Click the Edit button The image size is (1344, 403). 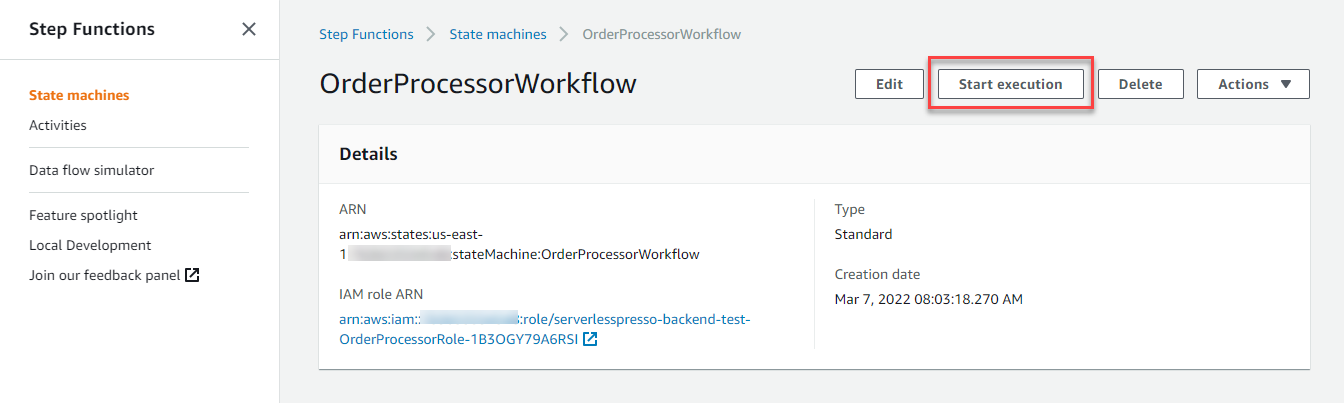pos(889,84)
